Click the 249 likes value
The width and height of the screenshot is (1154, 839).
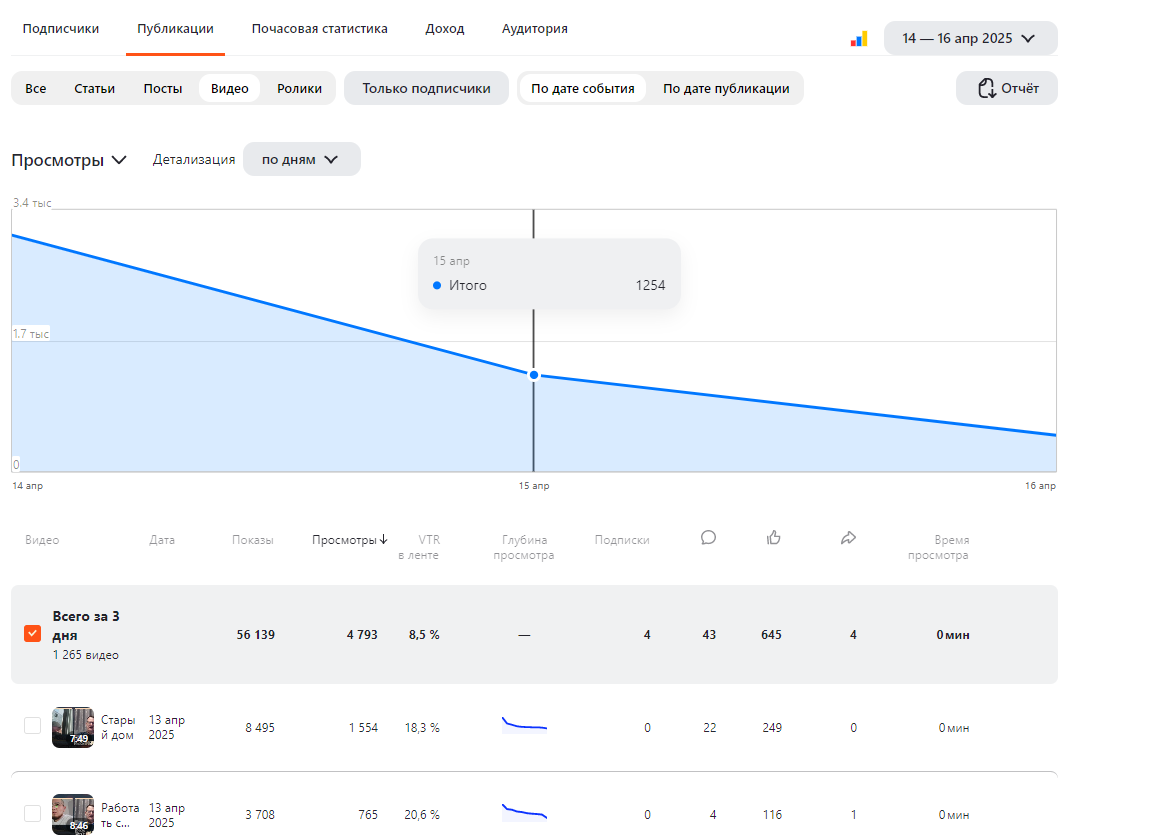pos(772,727)
